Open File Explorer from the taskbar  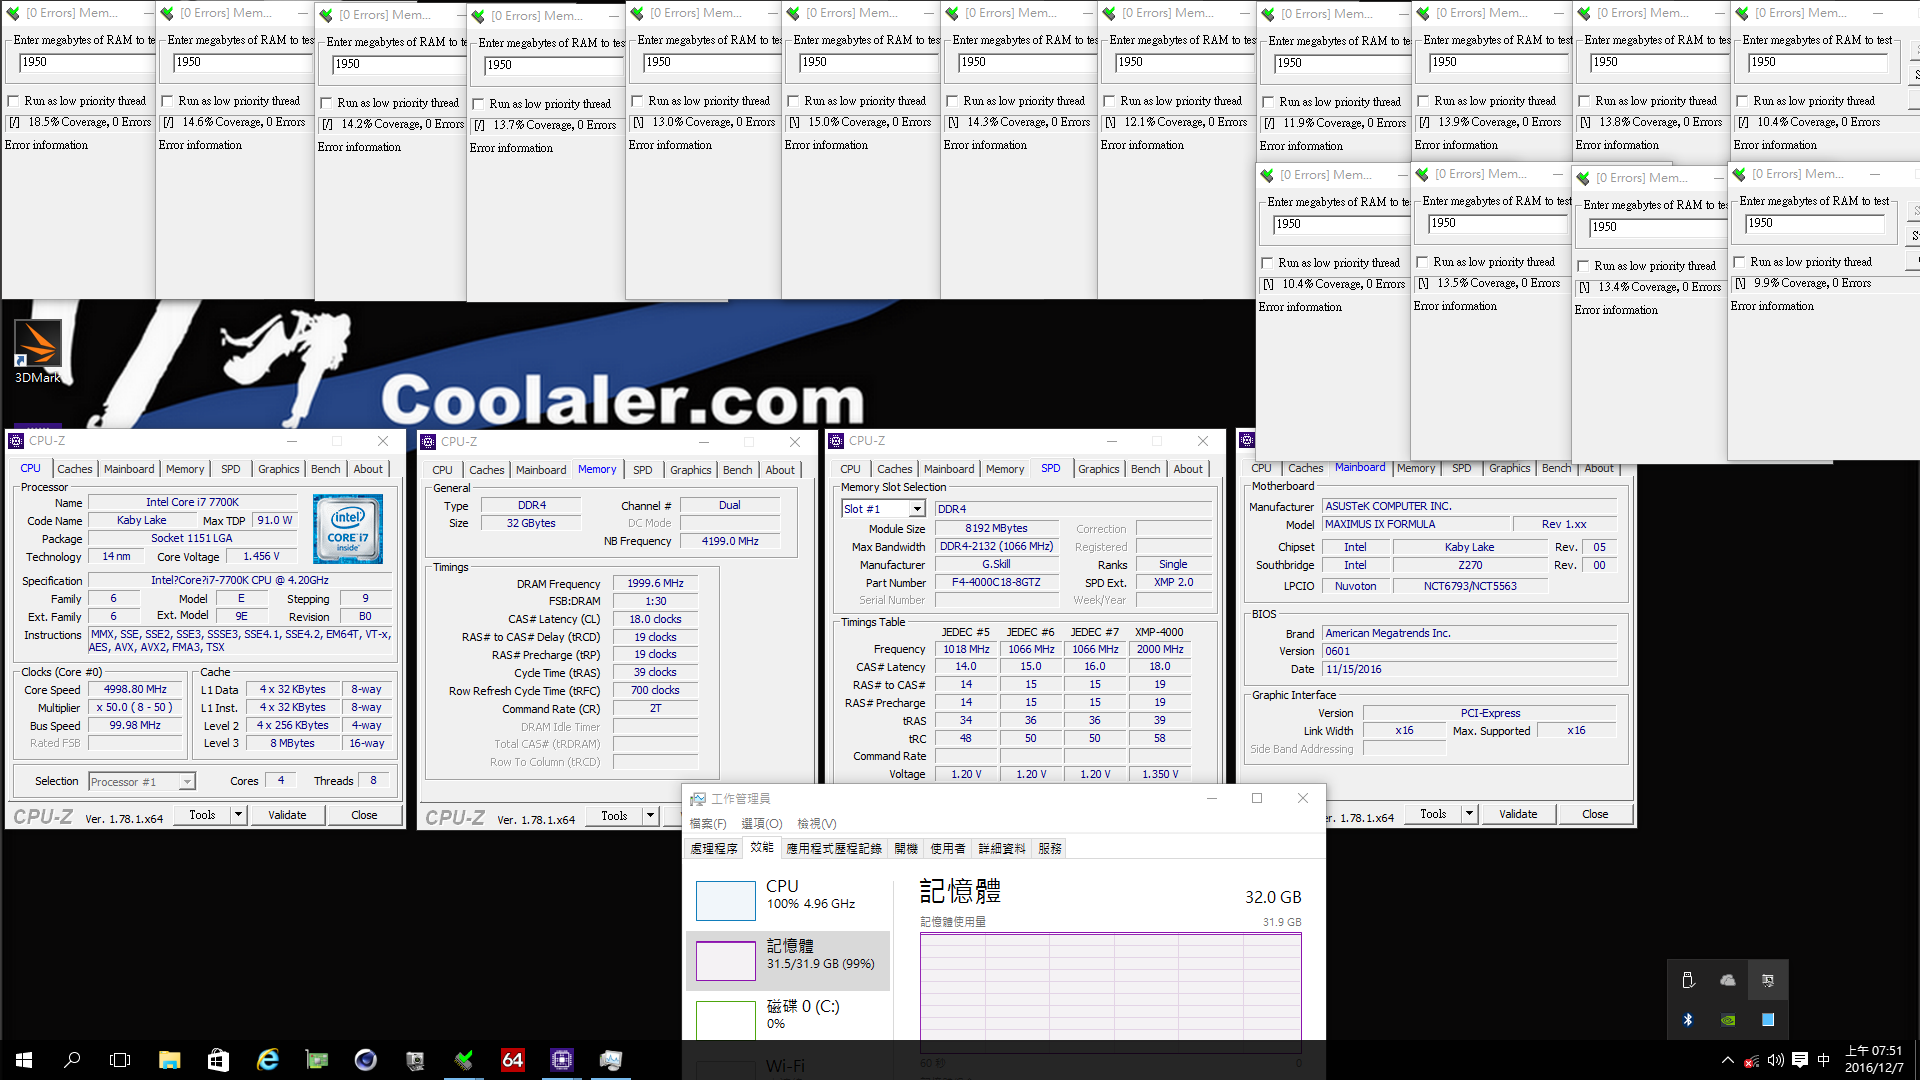tap(169, 1060)
